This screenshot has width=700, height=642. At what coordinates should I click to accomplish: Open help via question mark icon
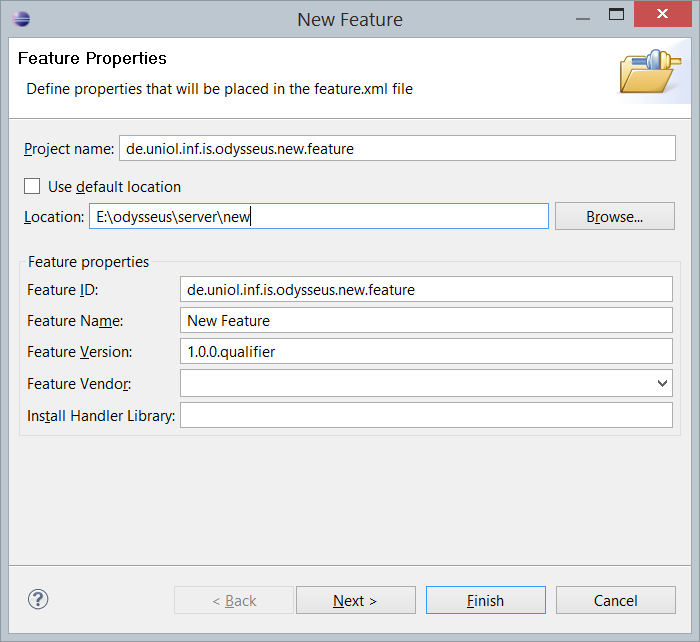click(x=38, y=599)
